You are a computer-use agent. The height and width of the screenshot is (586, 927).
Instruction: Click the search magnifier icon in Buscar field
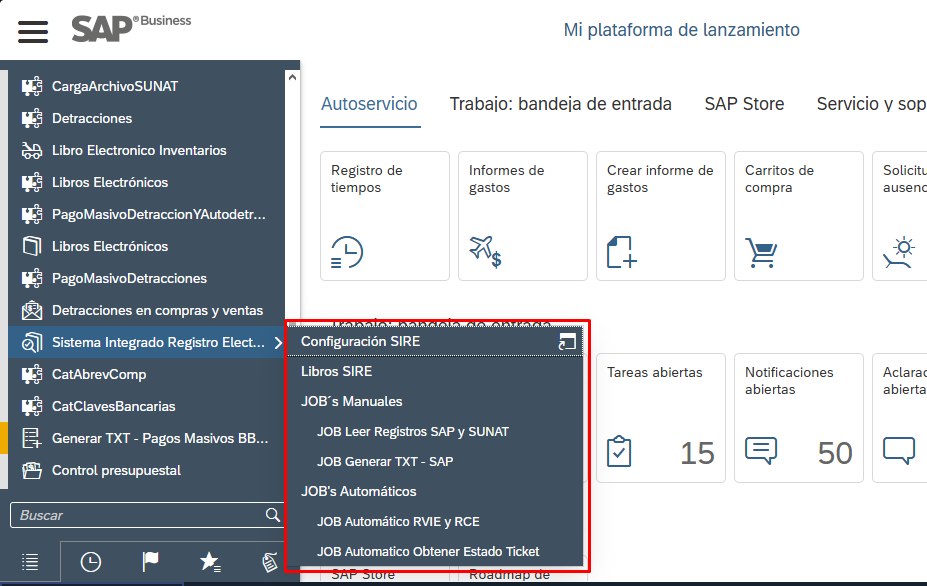tap(272, 515)
